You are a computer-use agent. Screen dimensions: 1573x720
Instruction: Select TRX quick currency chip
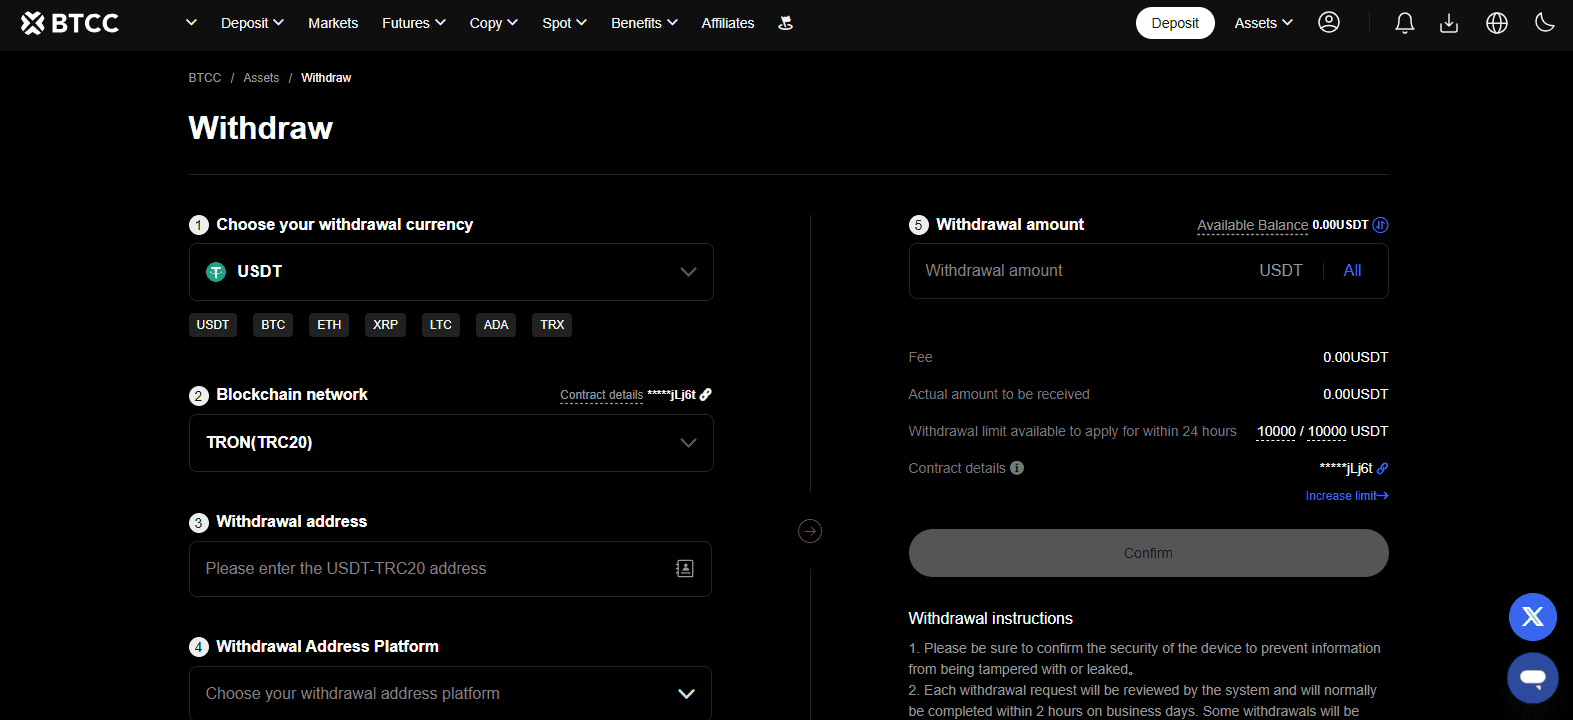(x=552, y=325)
